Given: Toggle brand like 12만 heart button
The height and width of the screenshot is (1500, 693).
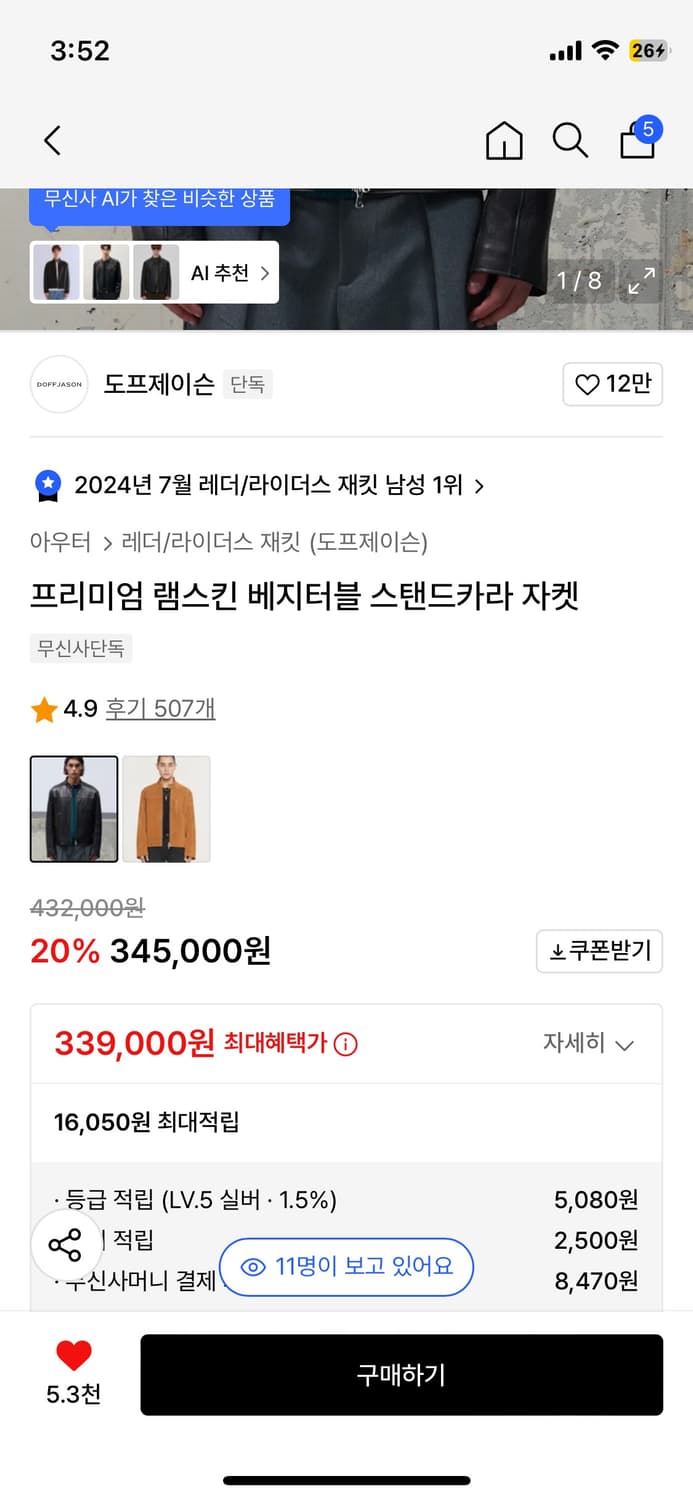Looking at the screenshot, I should click(x=613, y=384).
